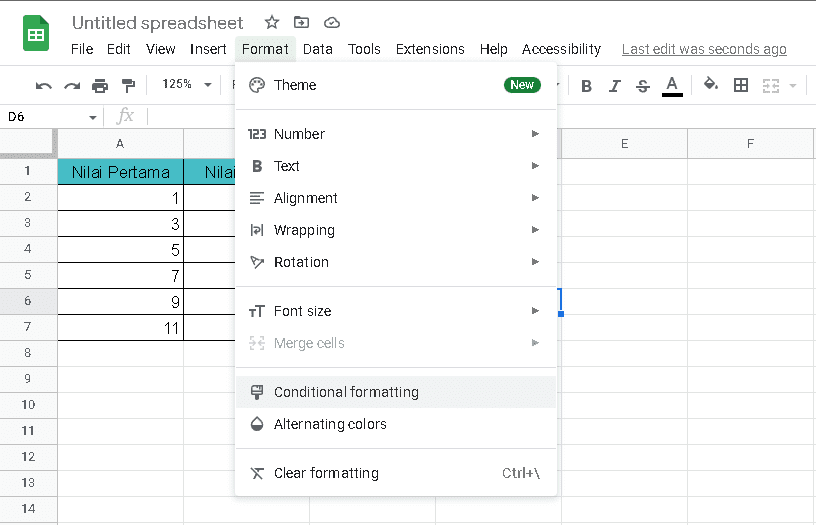The width and height of the screenshot is (816, 525).
Task: Click the name box showing D6
Action: [44, 117]
